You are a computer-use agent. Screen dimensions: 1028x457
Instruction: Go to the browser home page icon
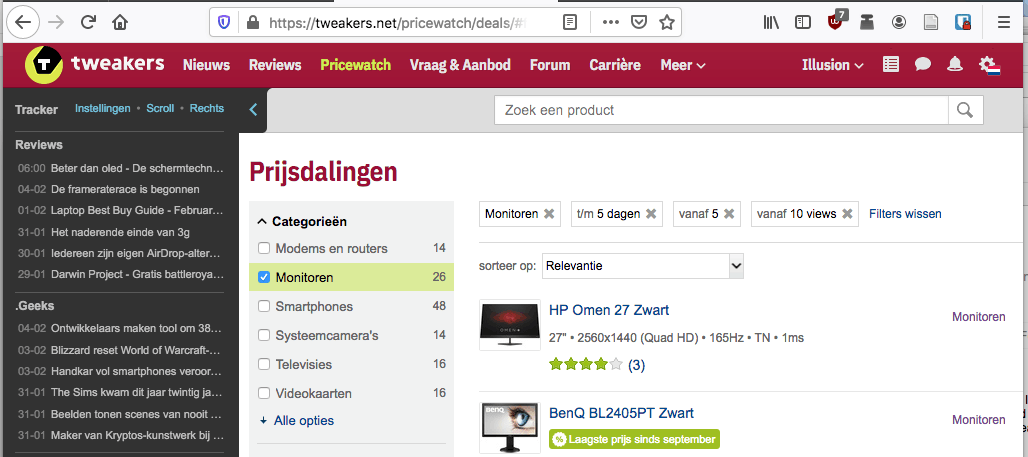coord(120,22)
